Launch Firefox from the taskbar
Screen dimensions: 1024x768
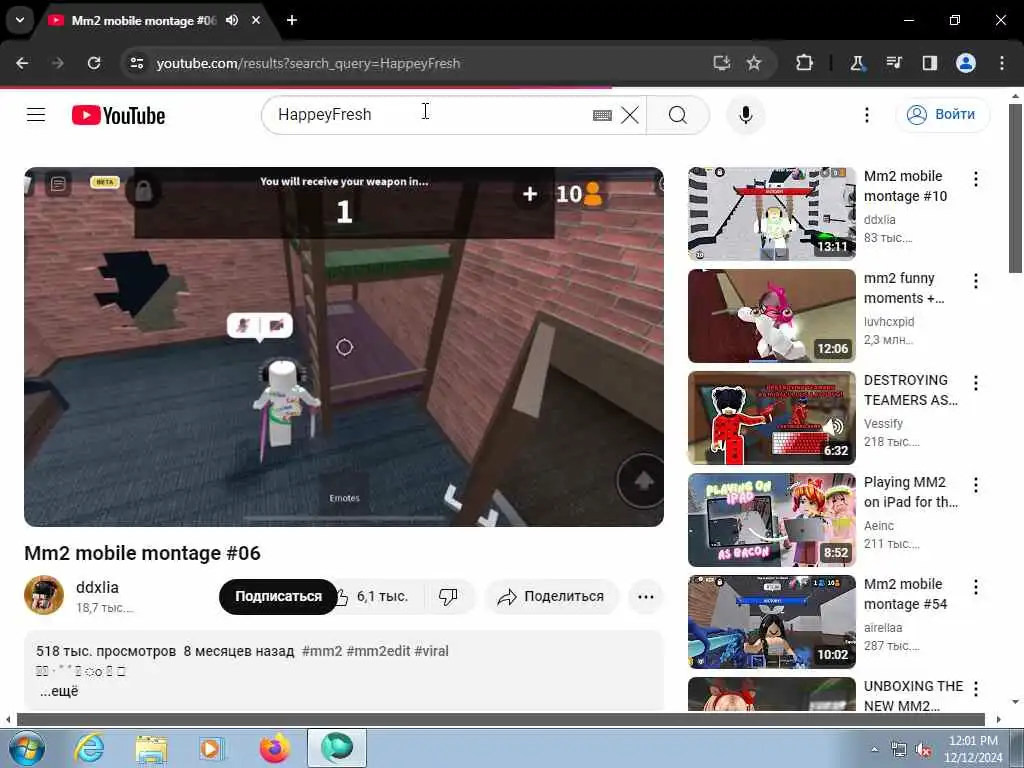pyautogui.click(x=275, y=748)
